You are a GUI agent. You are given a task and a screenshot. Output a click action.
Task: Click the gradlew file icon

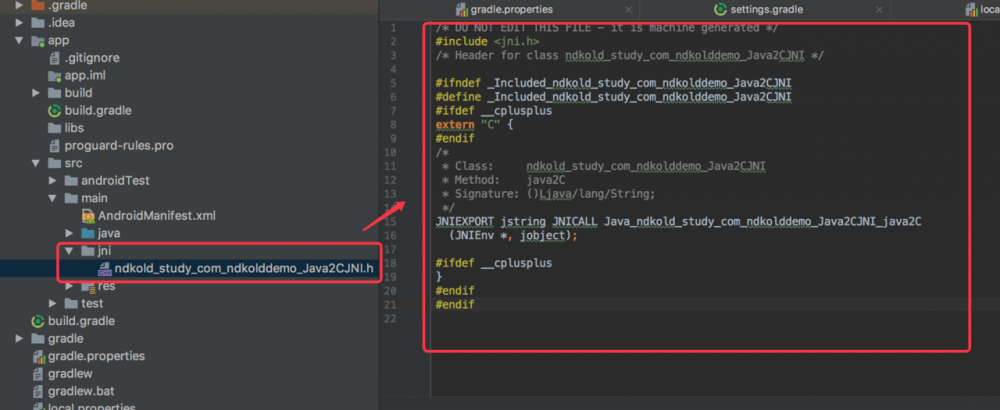38,374
